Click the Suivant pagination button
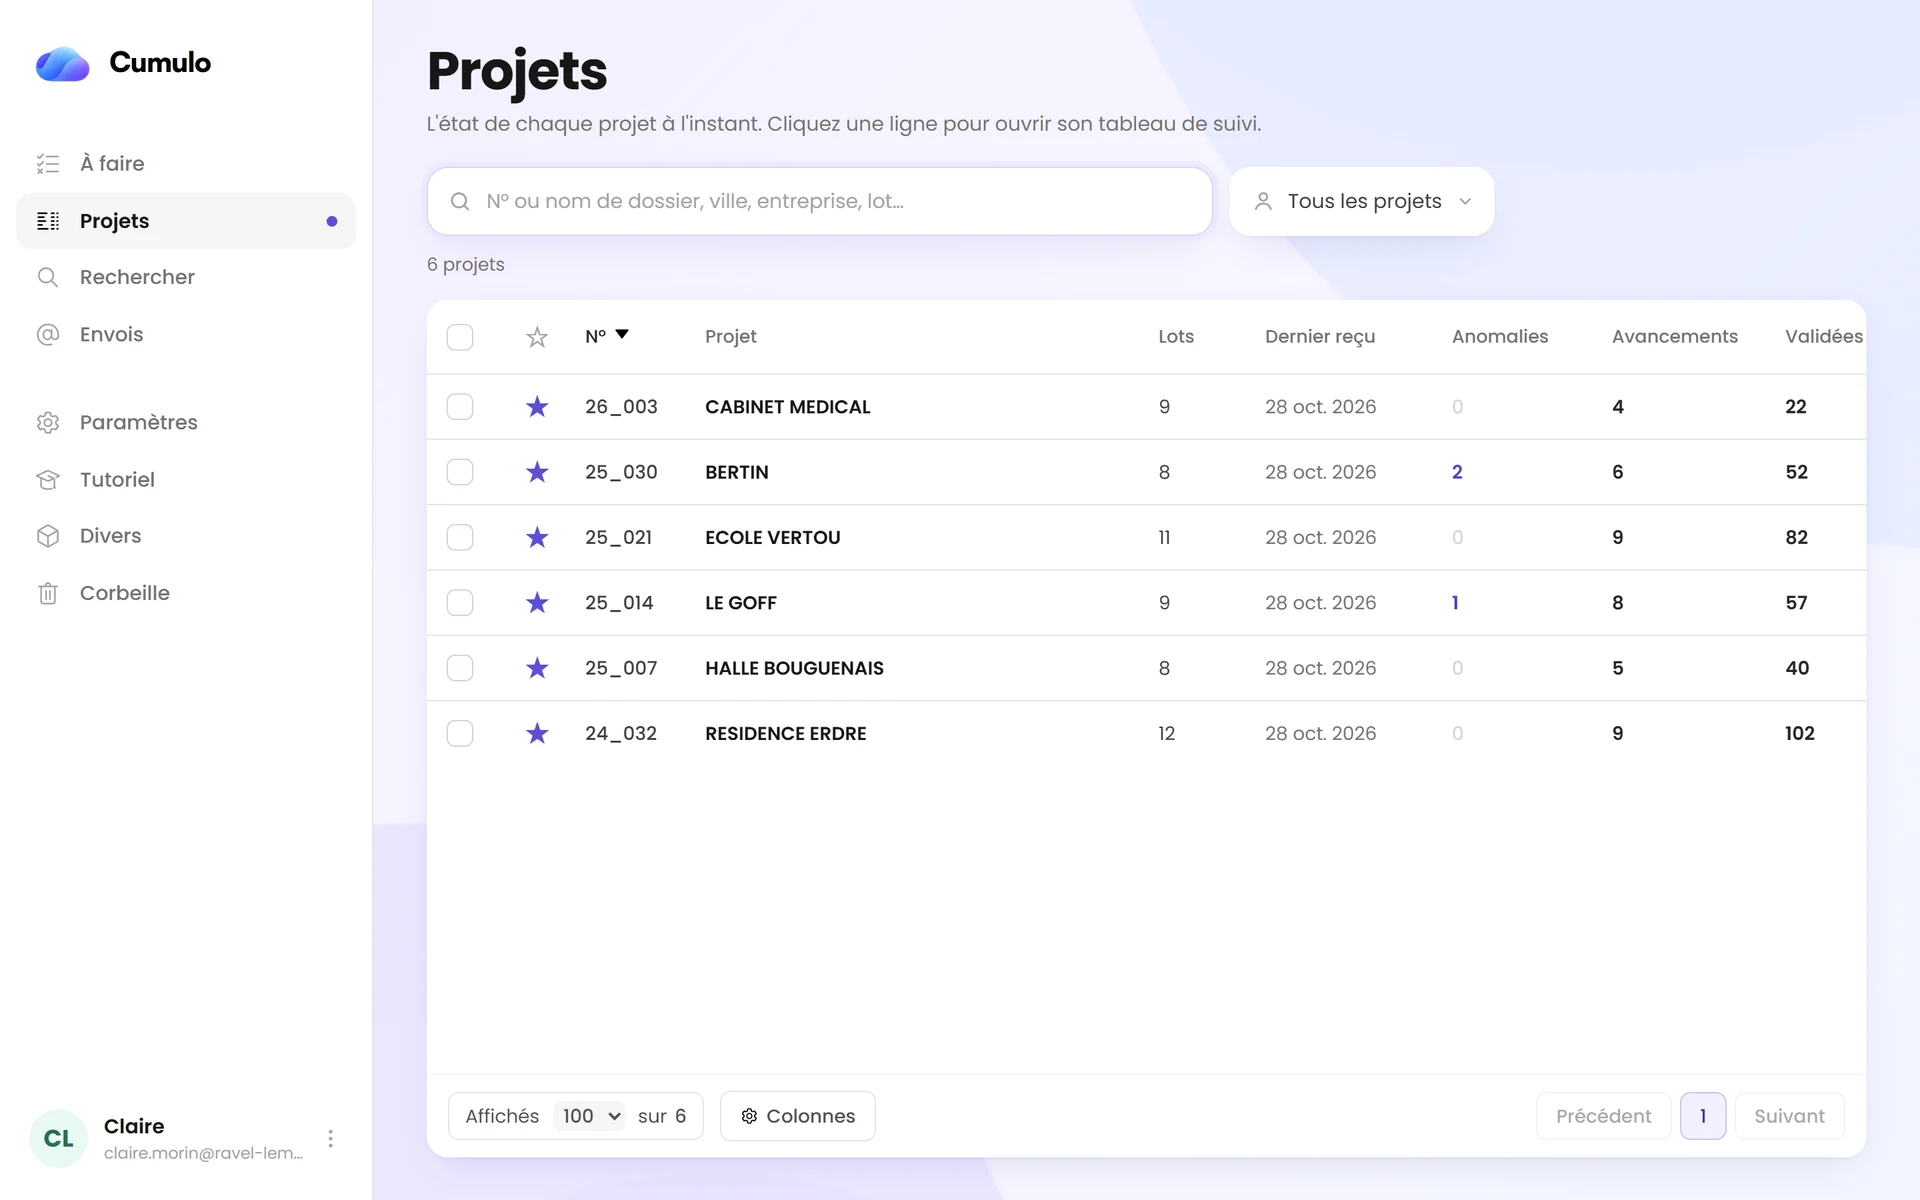The image size is (1920, 1200). click(1789, 1116)
